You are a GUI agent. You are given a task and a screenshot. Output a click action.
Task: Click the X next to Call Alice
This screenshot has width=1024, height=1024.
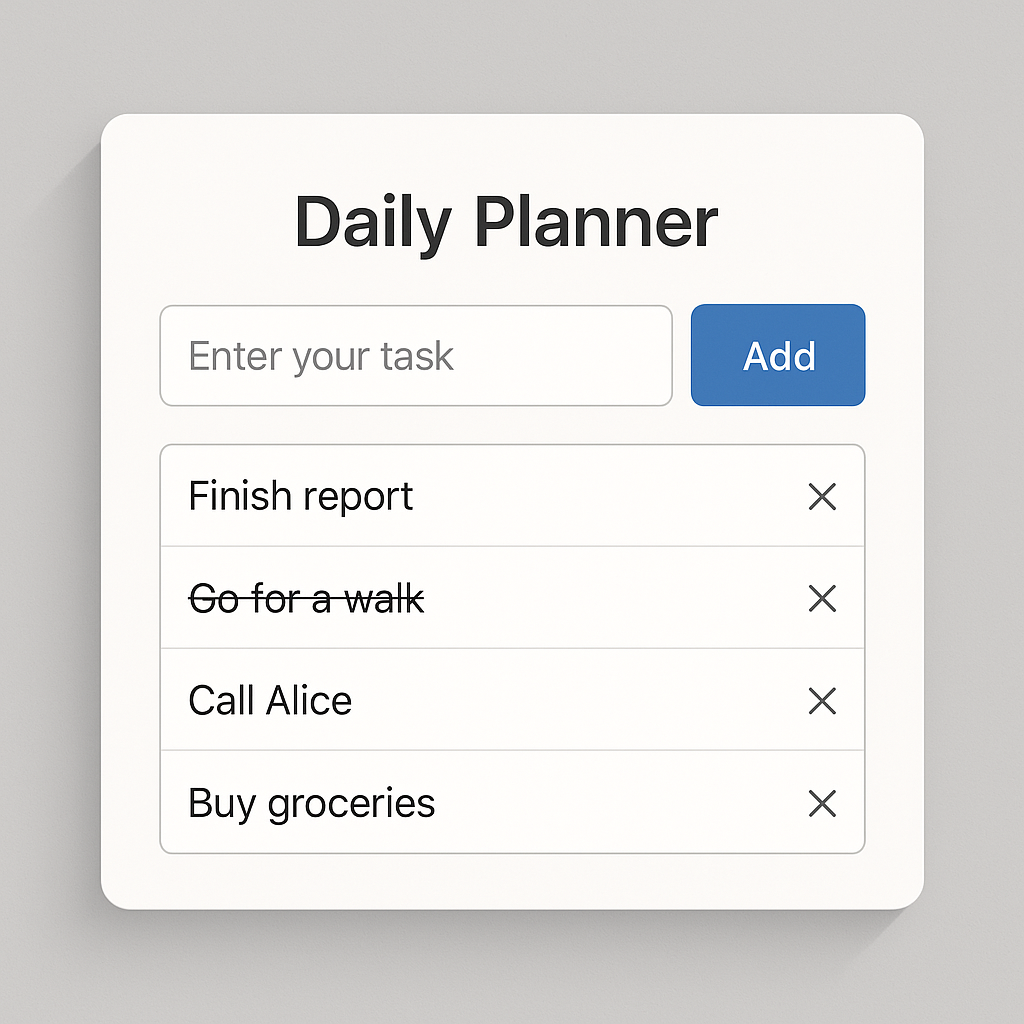click(822, 701)
